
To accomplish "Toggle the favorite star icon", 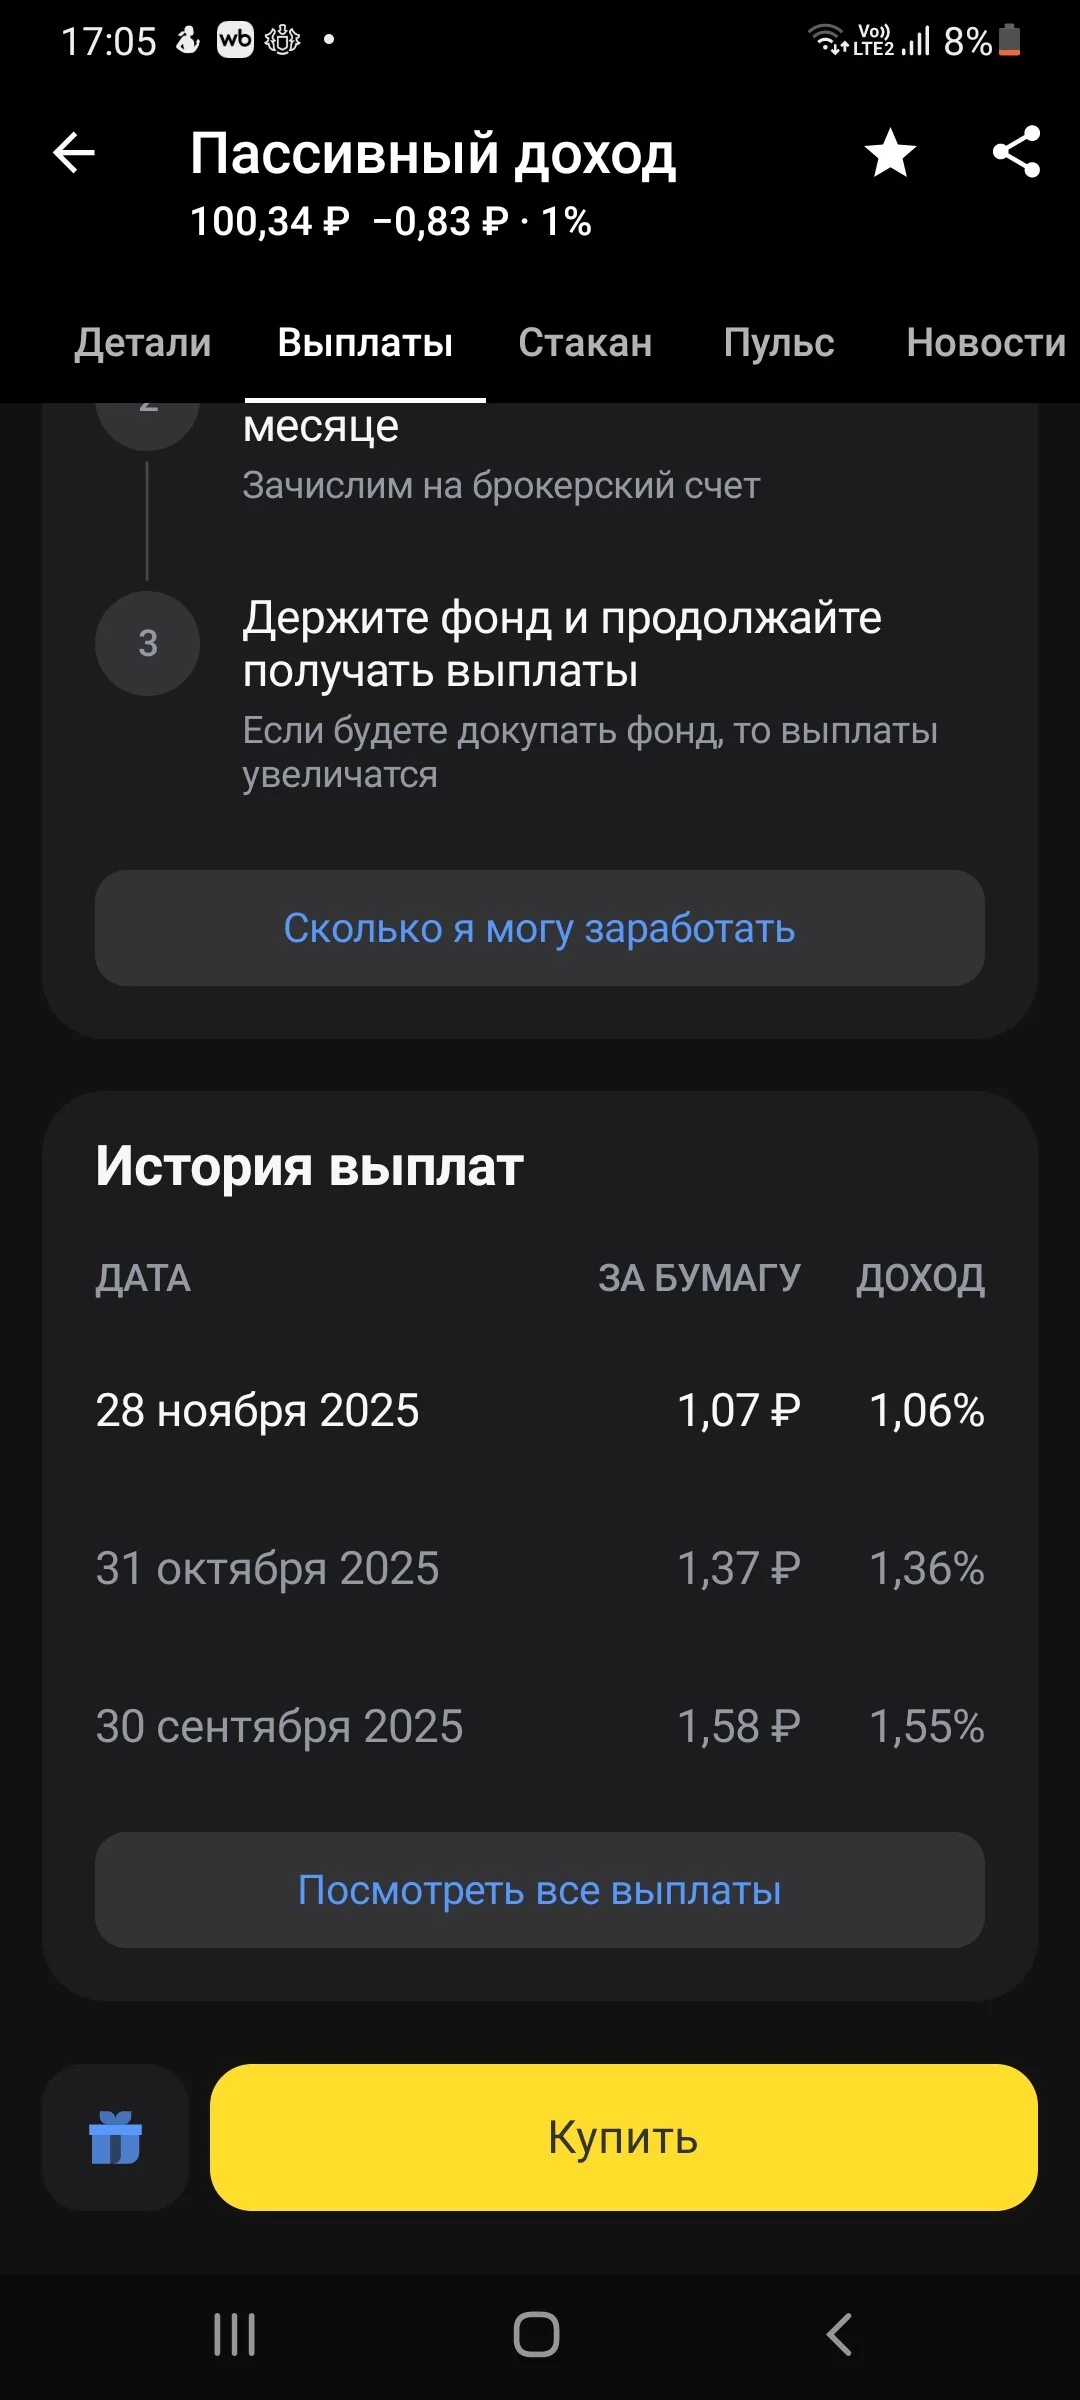I will point(890,153).
